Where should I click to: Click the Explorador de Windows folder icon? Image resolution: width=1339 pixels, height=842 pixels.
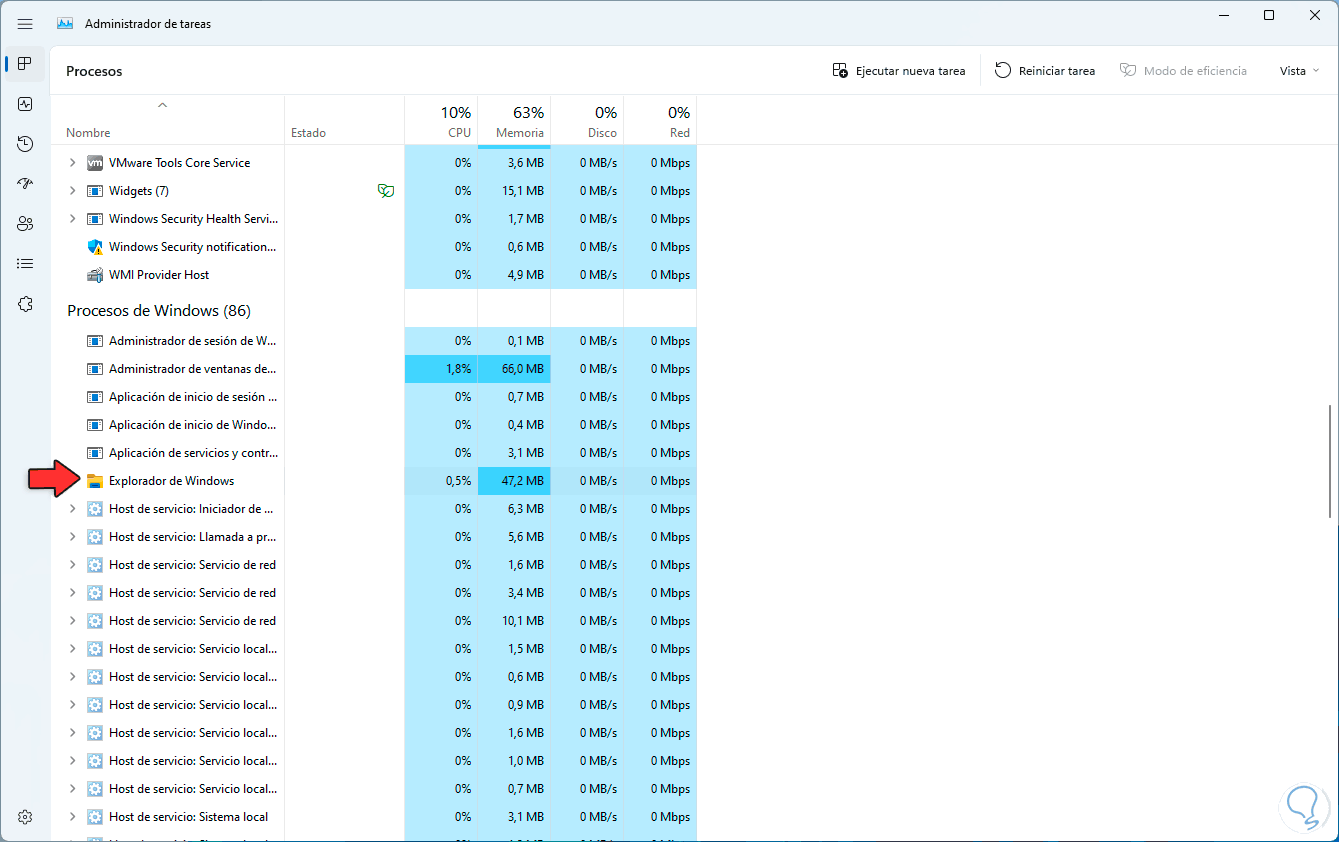point(95,481)
